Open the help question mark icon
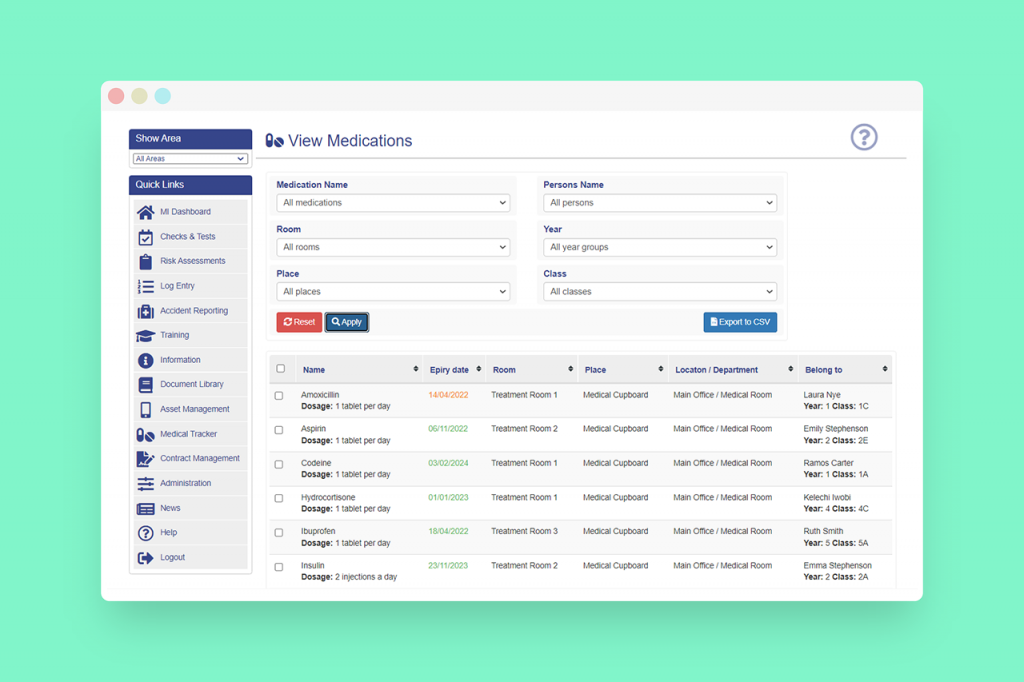 [863, 137]
